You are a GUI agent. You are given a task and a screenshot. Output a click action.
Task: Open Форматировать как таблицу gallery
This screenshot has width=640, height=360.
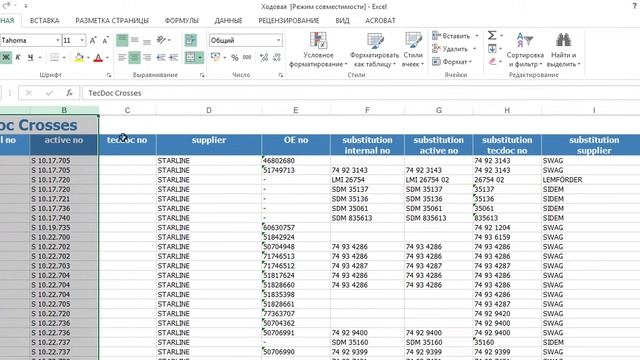pyautogui.click(x=374, y=50)
